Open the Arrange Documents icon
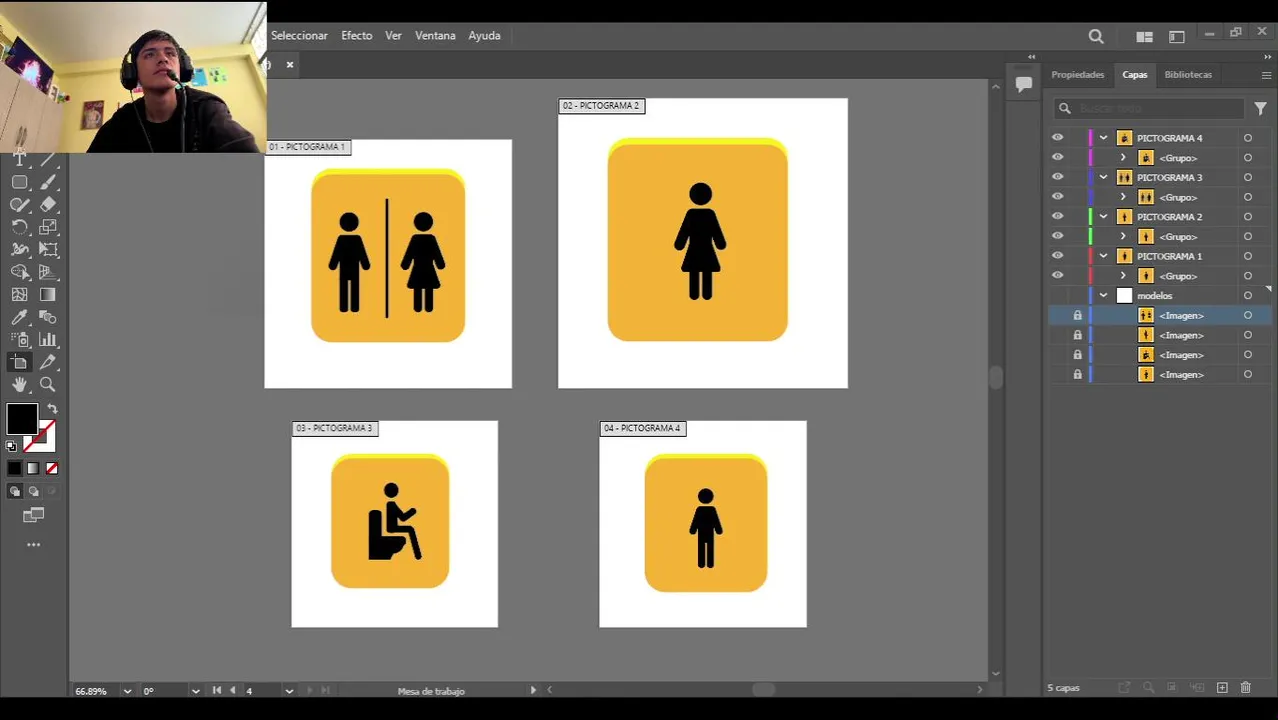Viewport: 1278px width, 720px height. click(1145, 37)
